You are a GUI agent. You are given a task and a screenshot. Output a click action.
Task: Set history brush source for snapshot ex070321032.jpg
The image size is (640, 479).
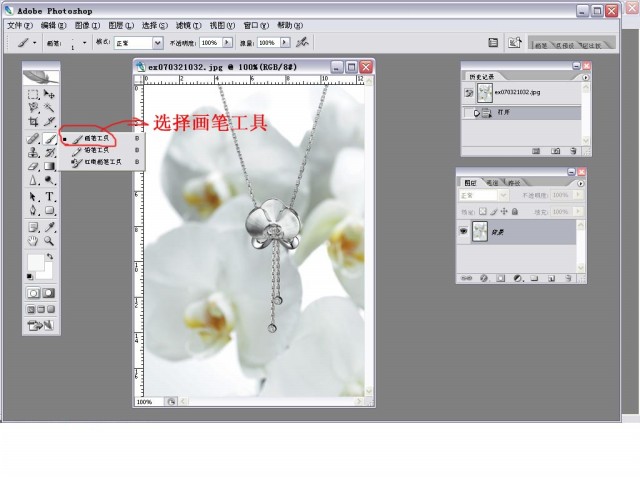(469, 93)
